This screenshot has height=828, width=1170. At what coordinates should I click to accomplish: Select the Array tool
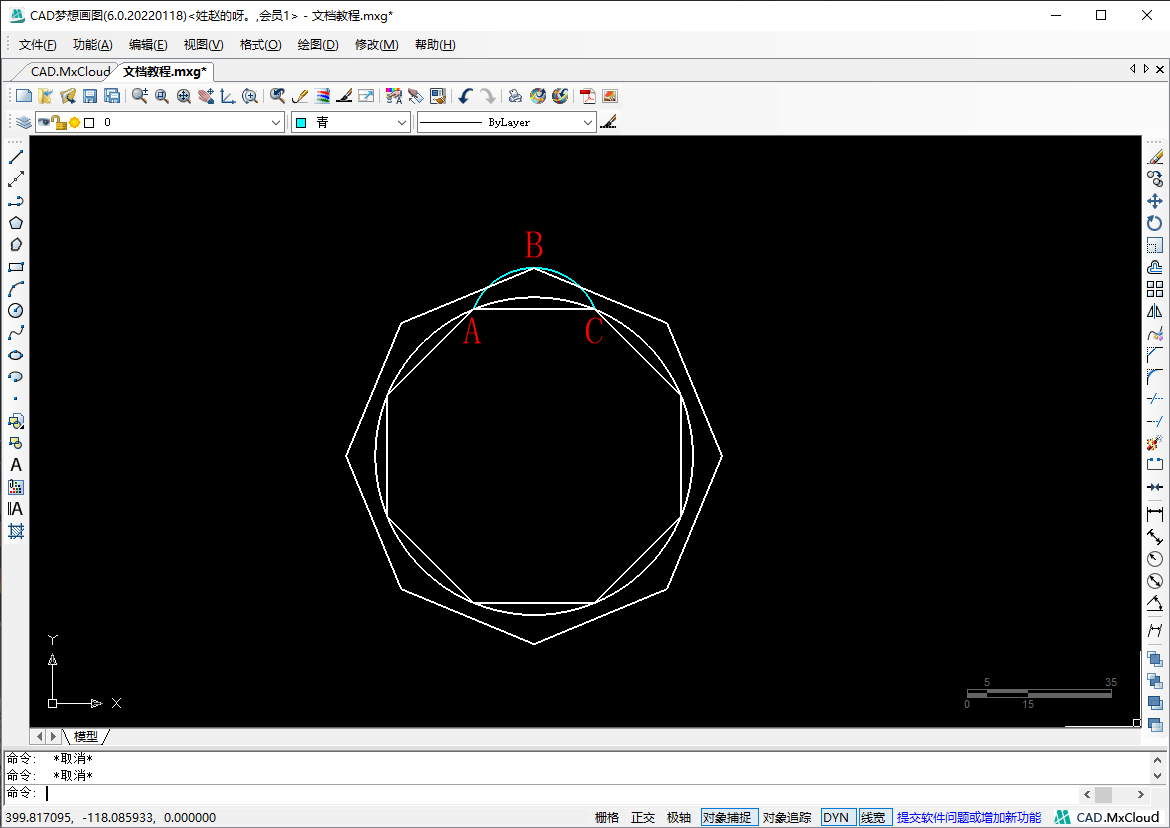click(1155, 289)
